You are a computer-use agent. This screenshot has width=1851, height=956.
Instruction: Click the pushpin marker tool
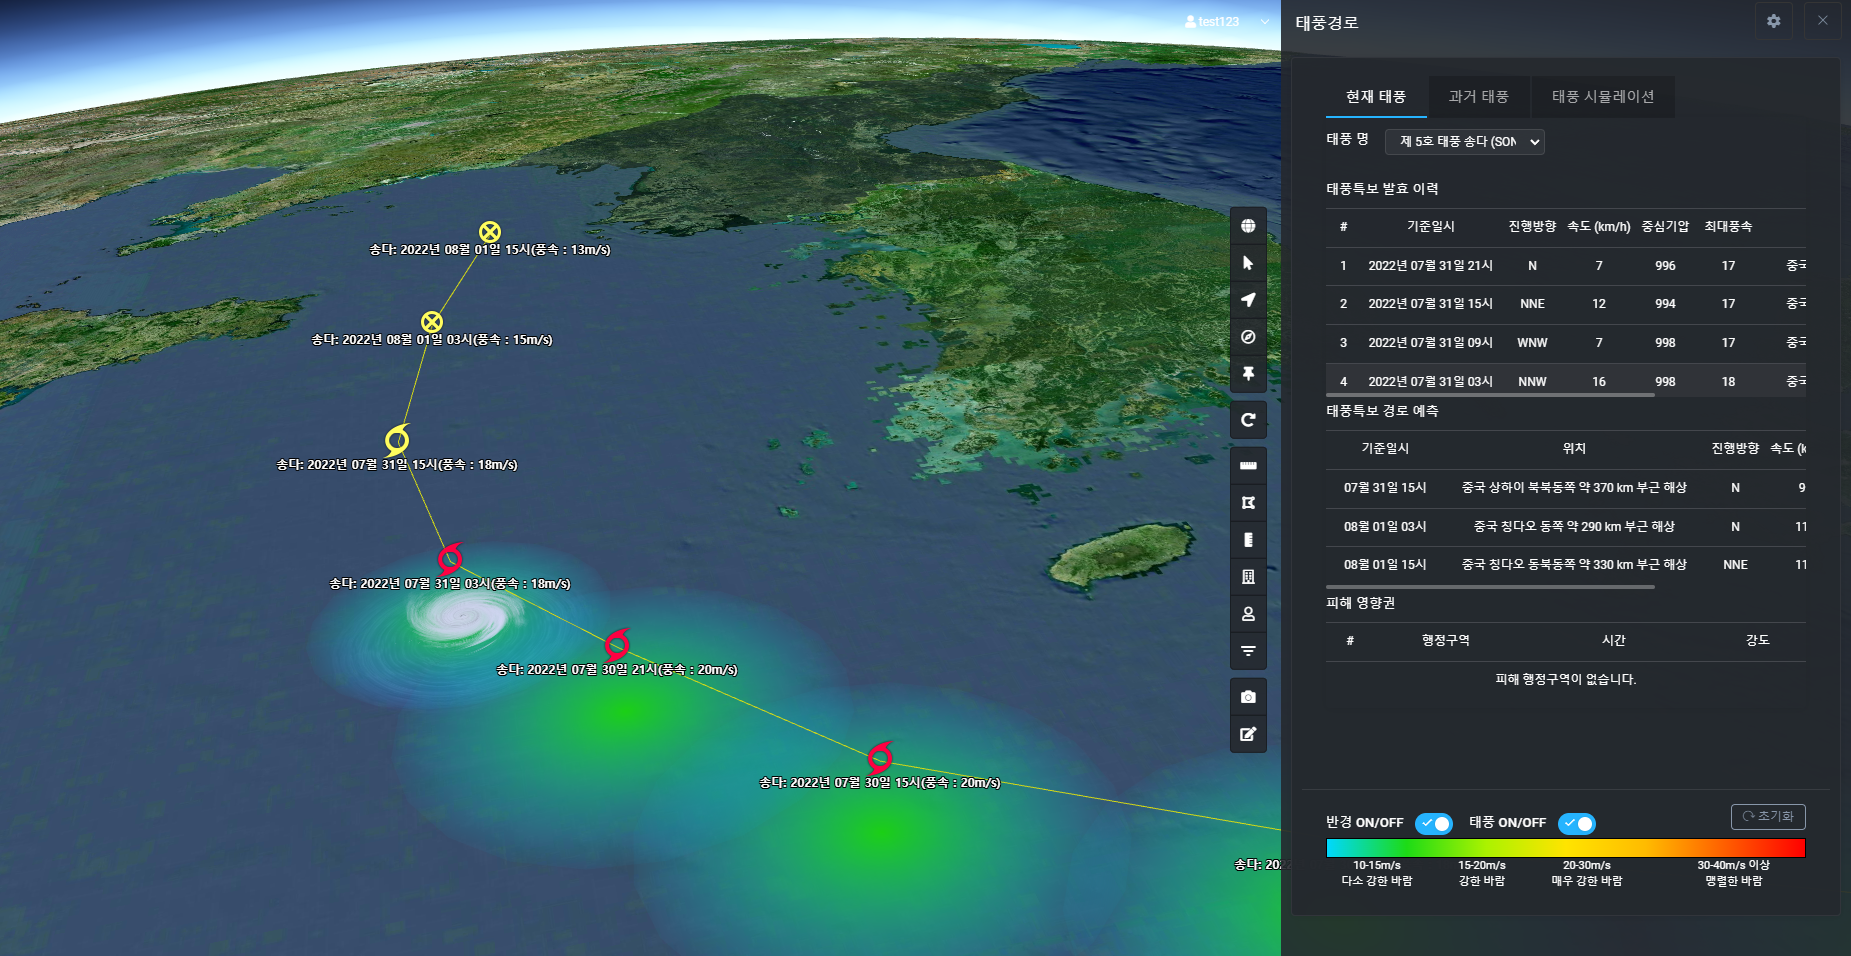click(1248, 374)
